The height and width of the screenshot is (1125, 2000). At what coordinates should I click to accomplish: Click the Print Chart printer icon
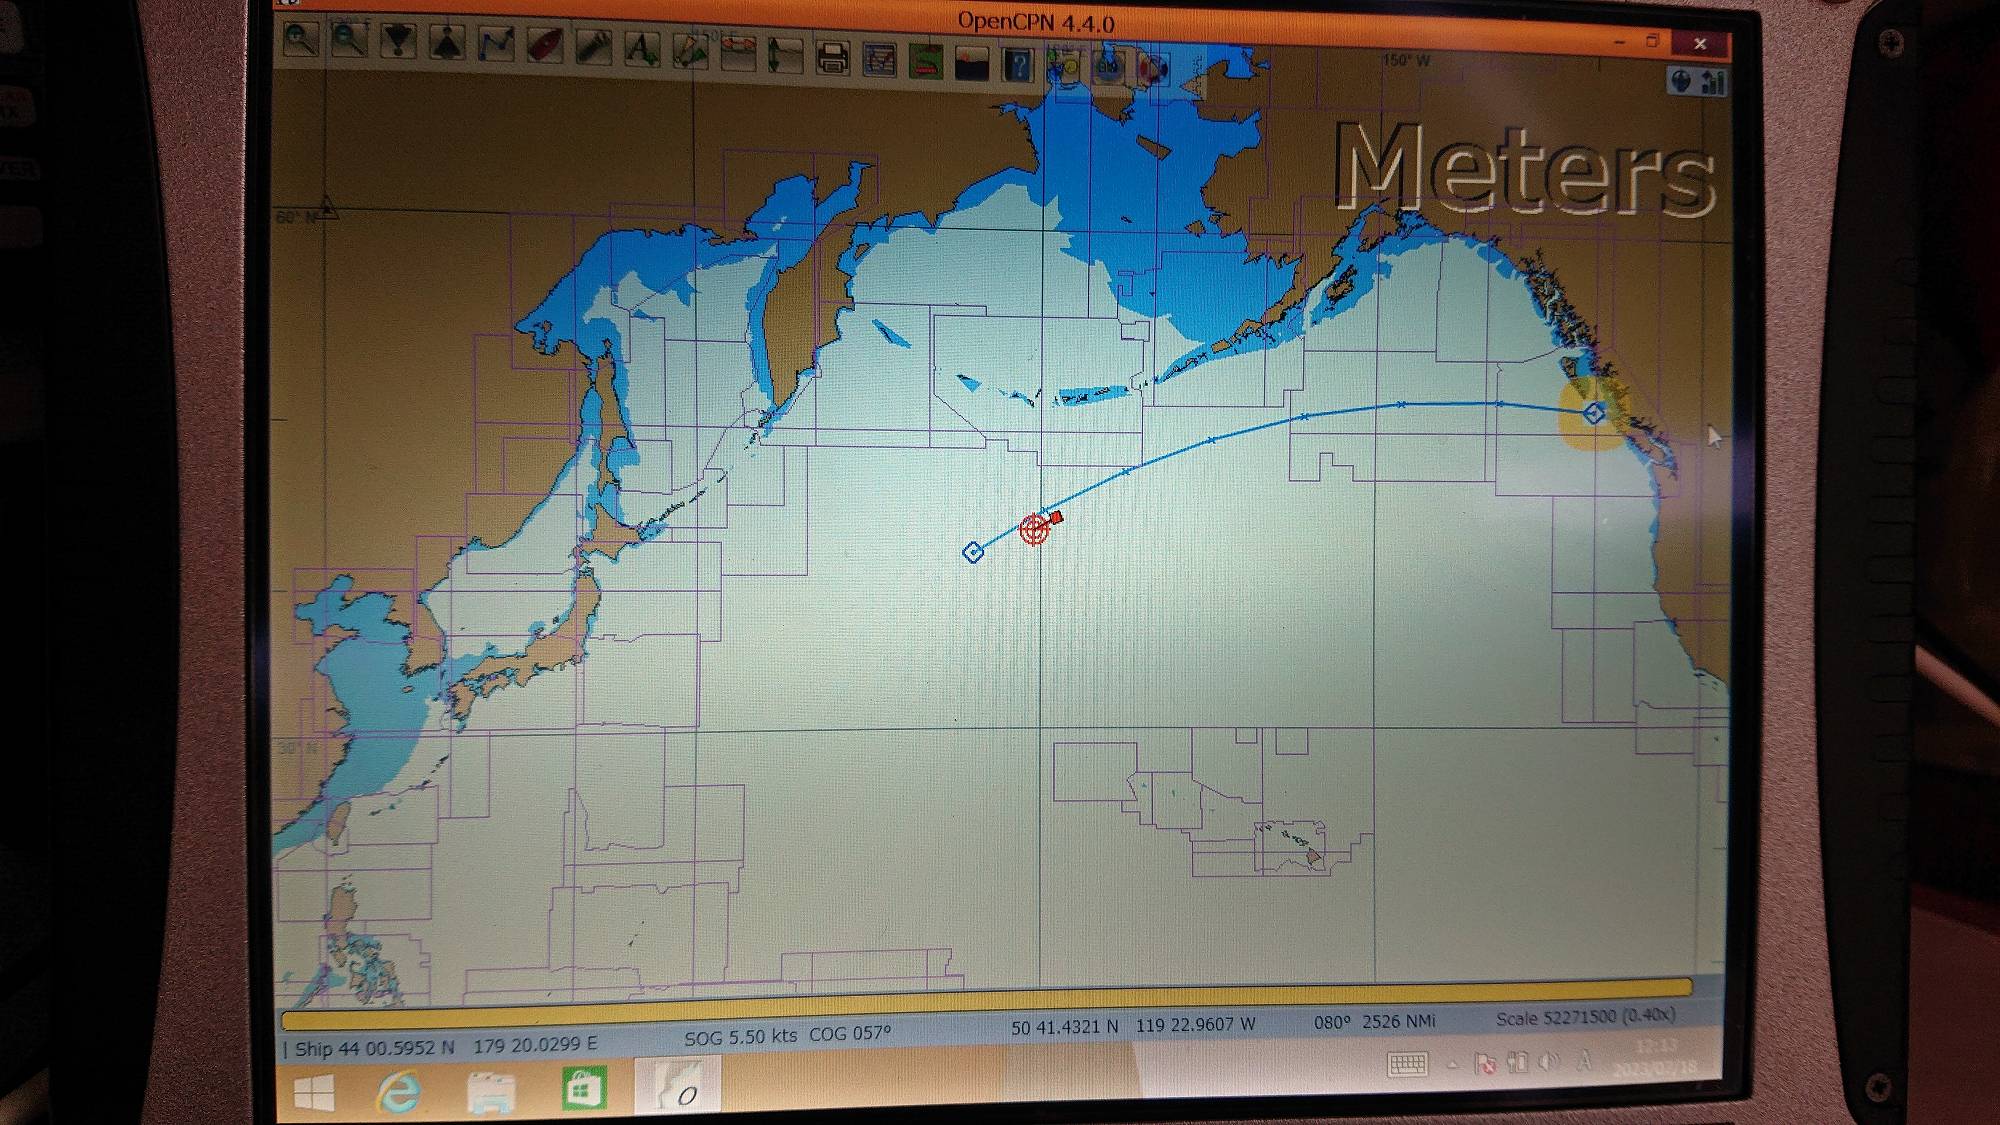[x=832, y=57]
